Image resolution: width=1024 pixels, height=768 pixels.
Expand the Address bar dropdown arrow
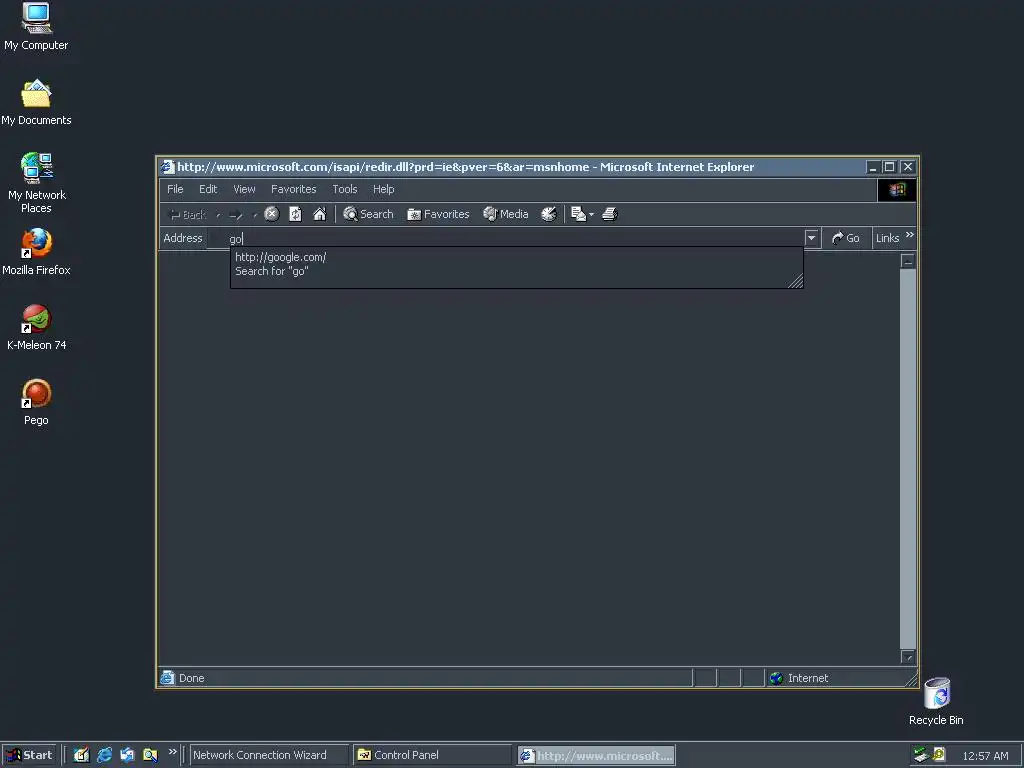[x=812, y=238]
